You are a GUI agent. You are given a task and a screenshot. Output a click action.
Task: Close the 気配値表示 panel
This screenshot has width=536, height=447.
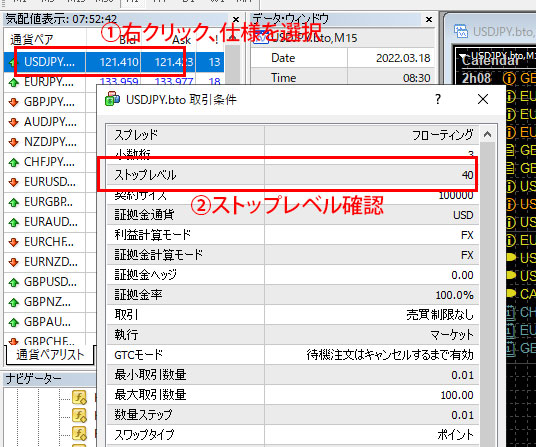236,19
